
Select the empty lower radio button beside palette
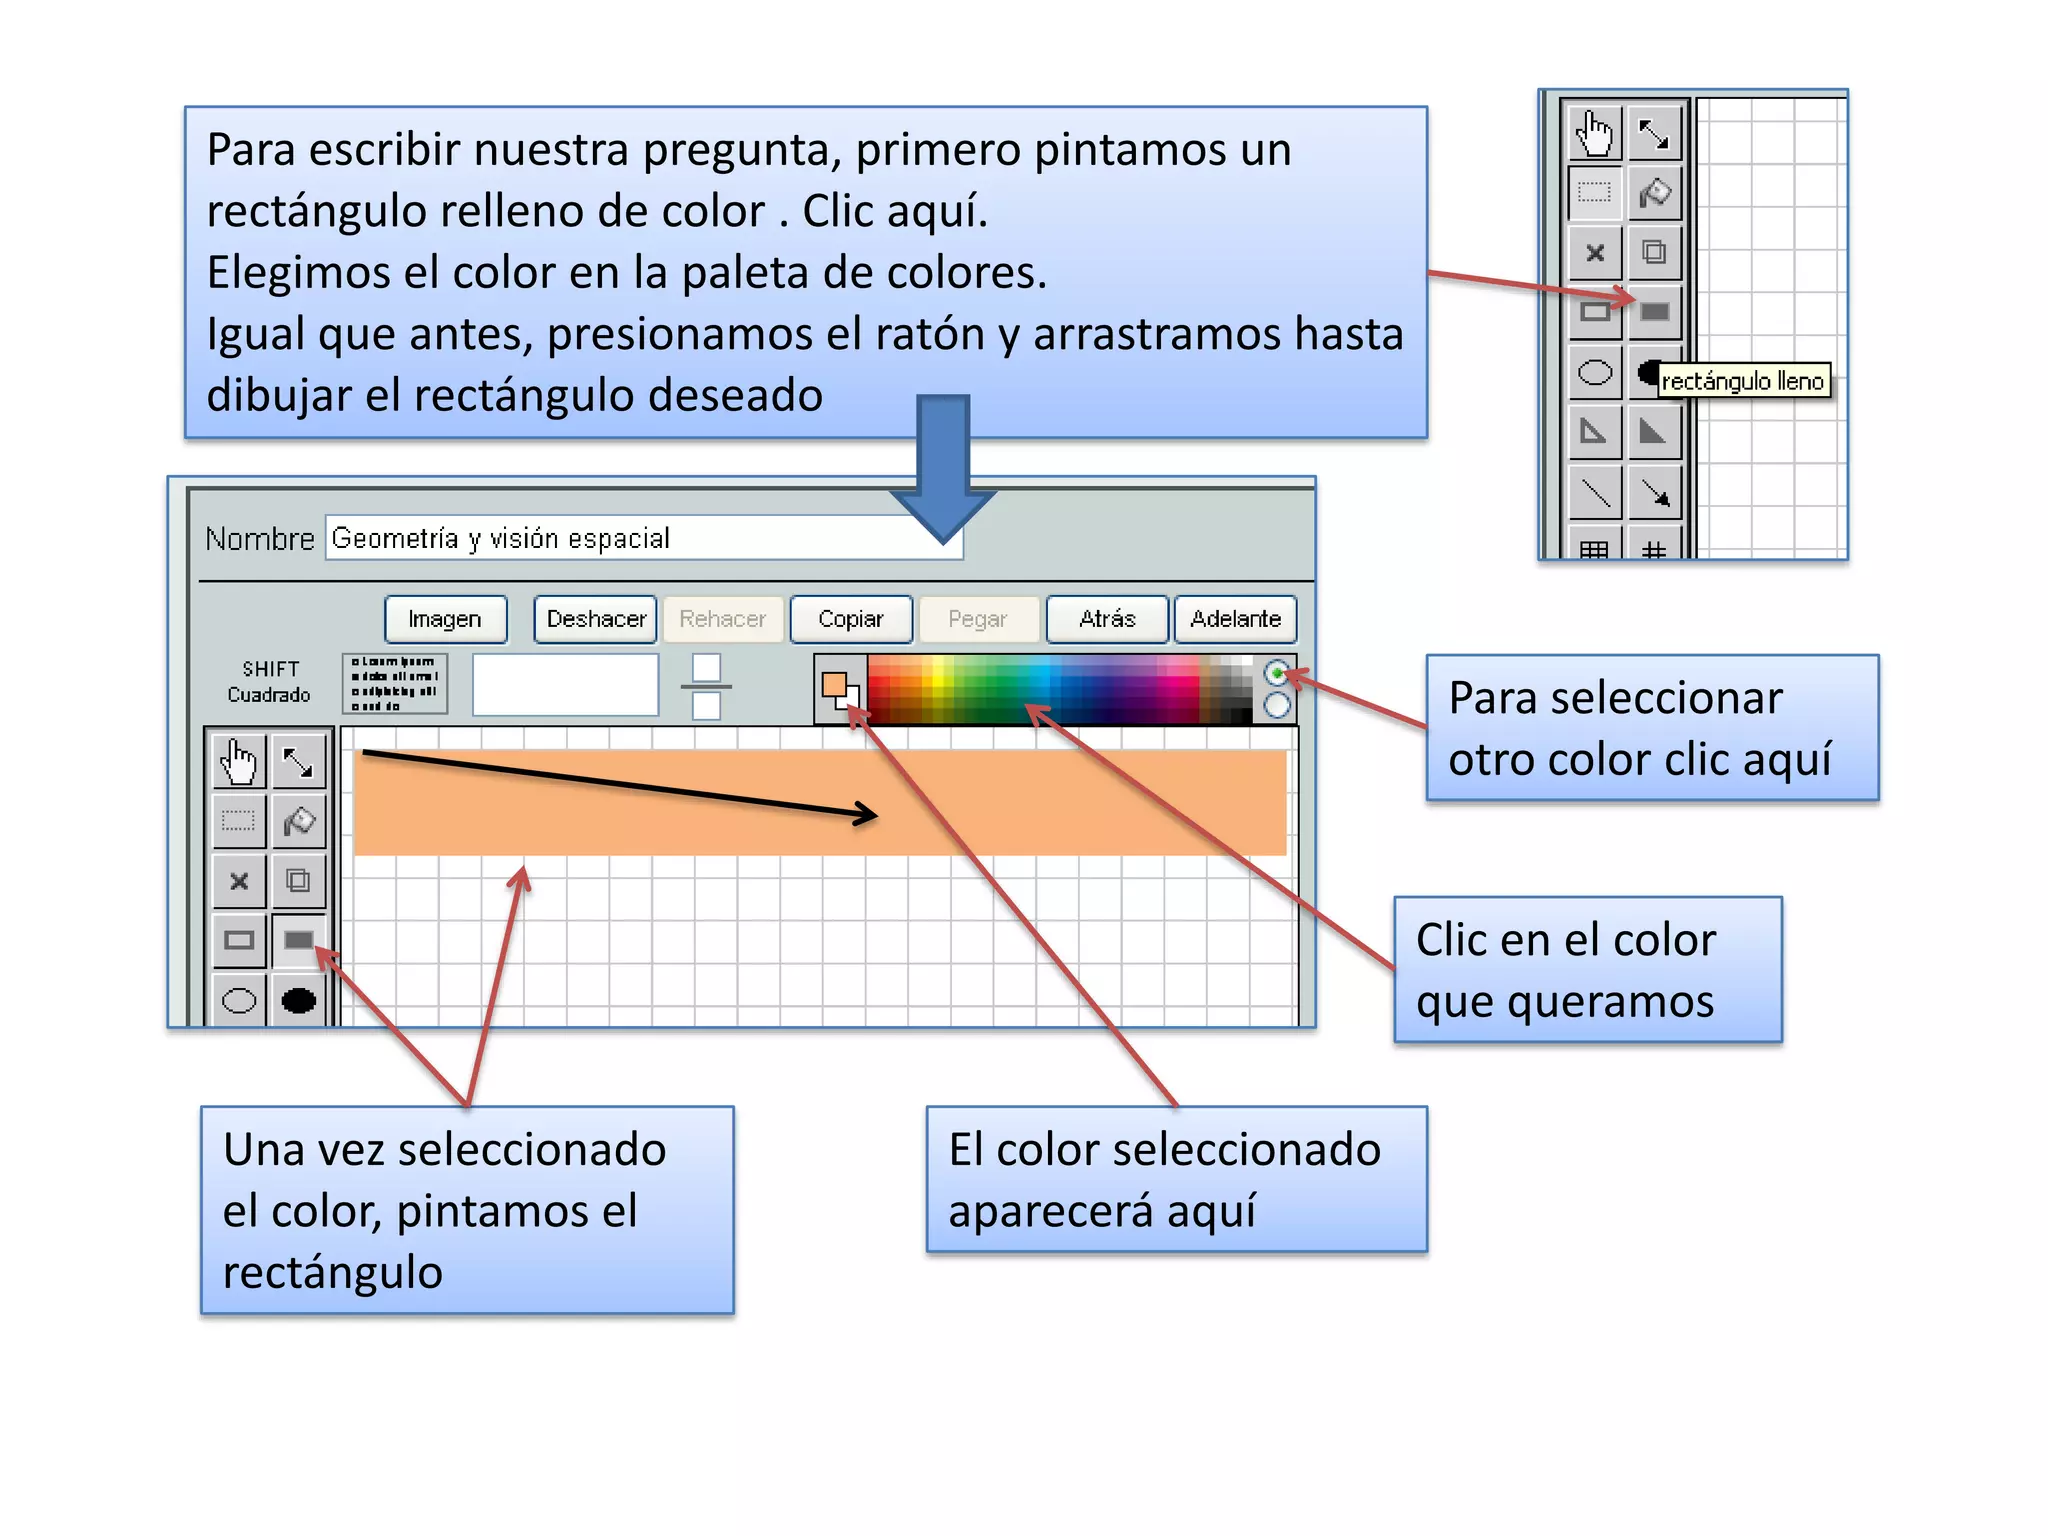click(1277, 706)
